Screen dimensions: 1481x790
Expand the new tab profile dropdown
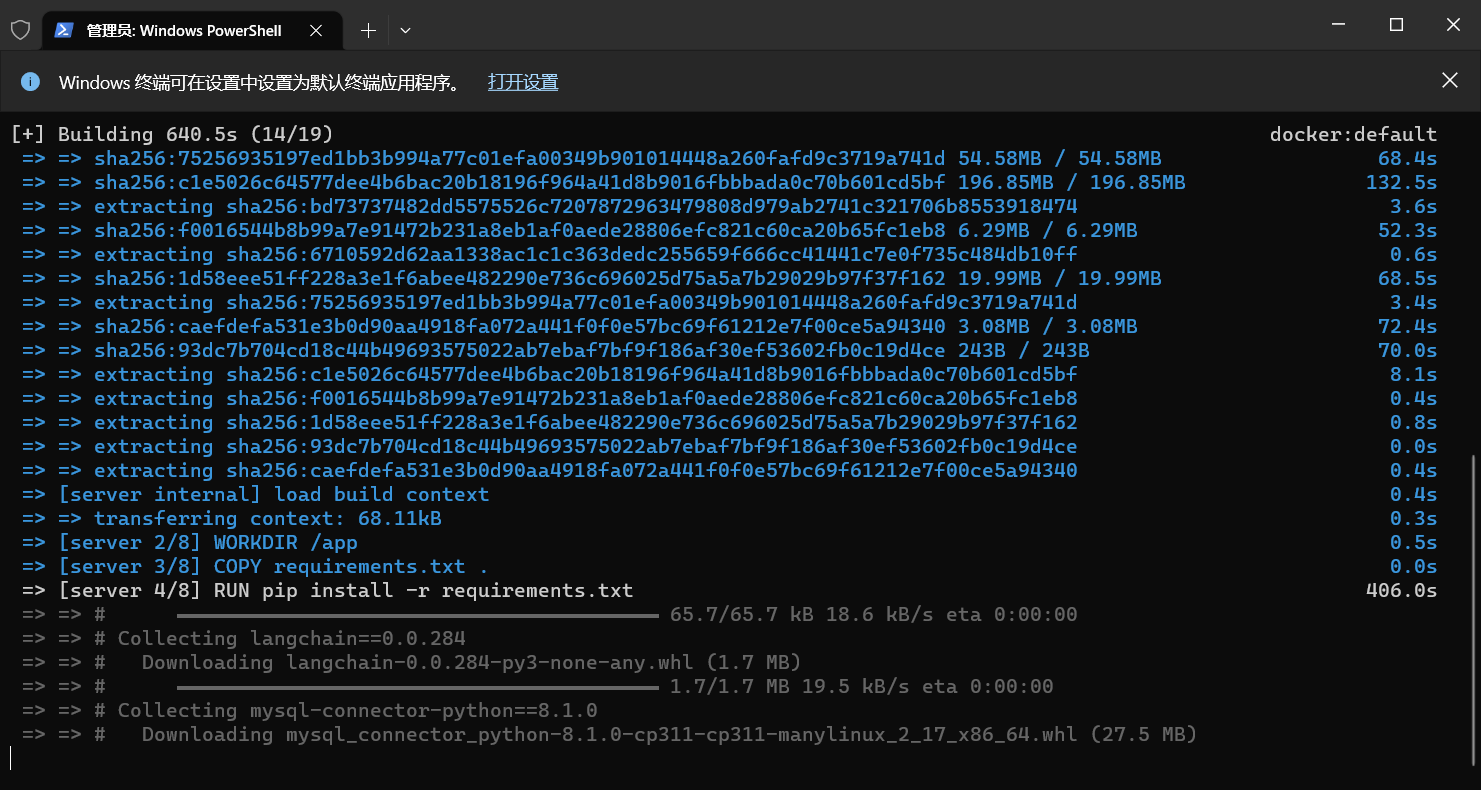[x=405, y=31]
